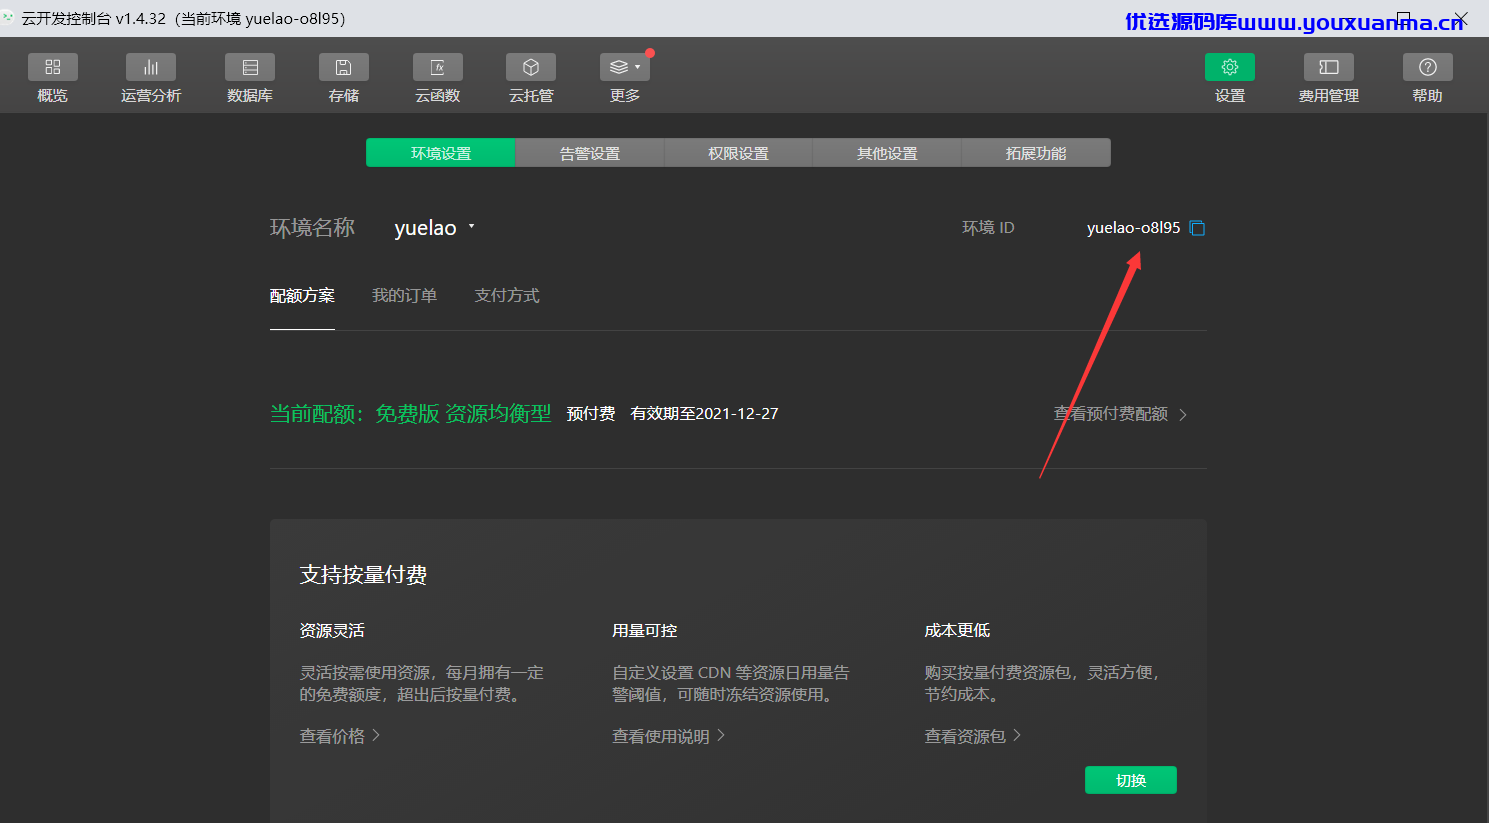The image size is (1489, 823).
Task: Open the 存储 storage icon
Action: (344, 67)
